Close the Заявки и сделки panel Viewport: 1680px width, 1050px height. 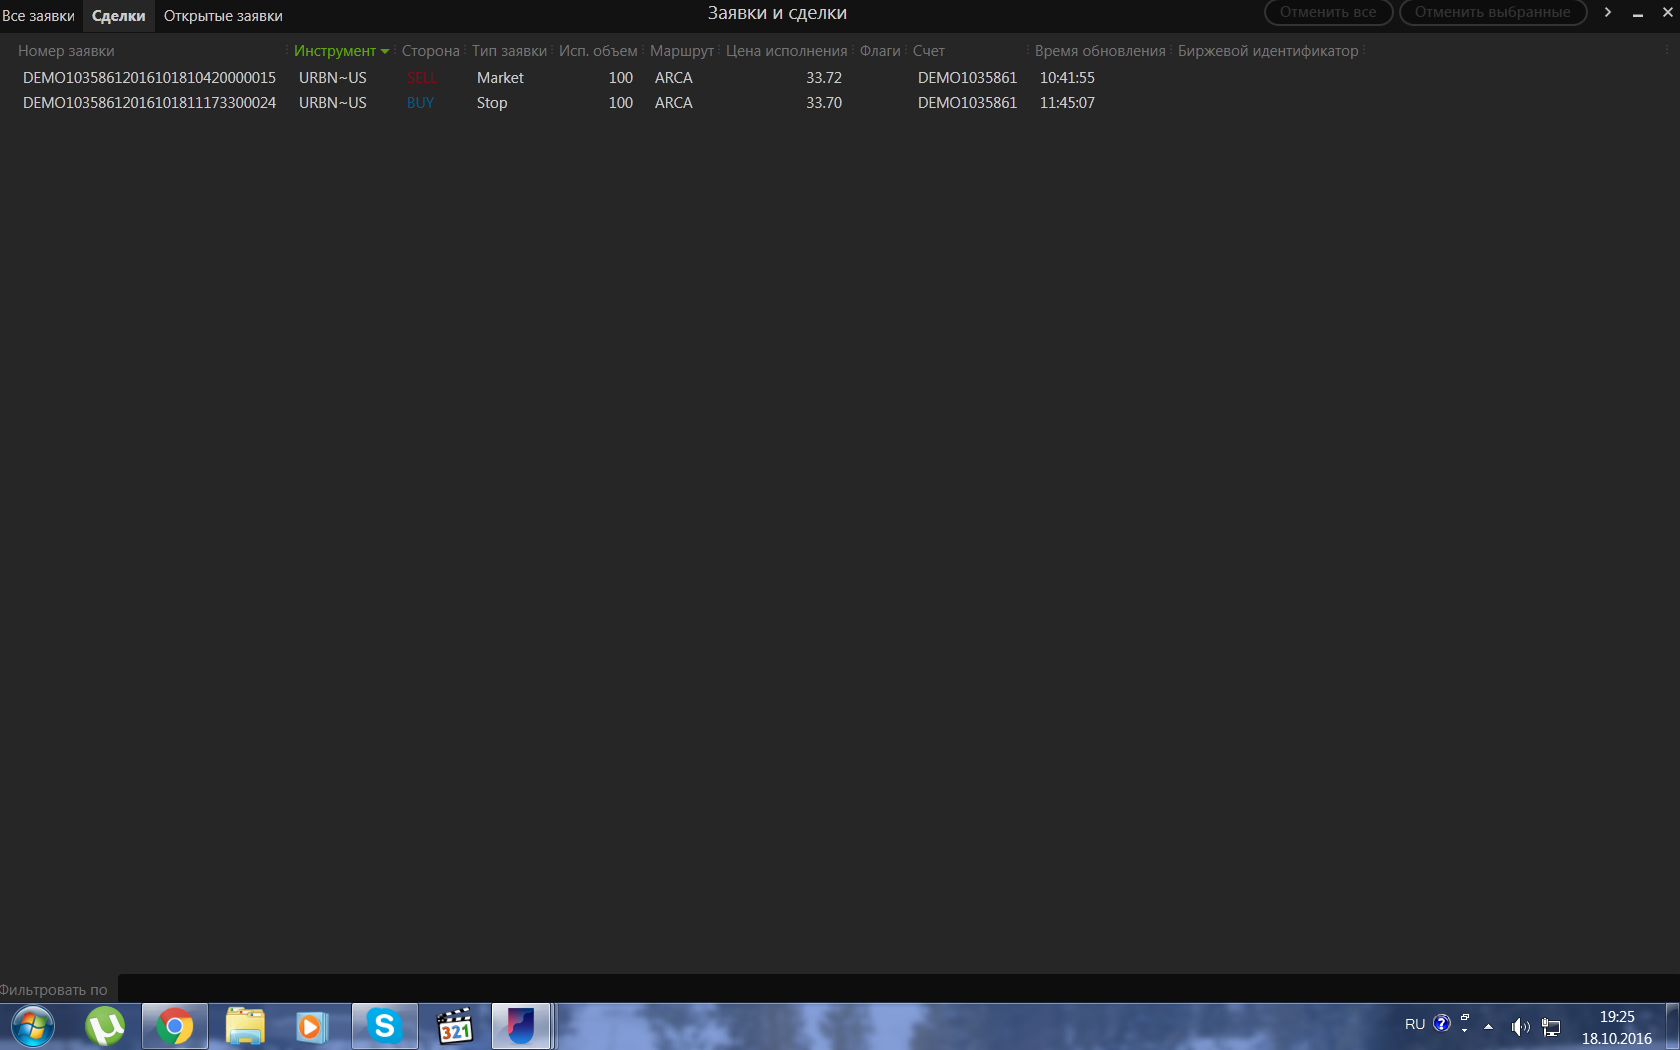[1668, 13]
